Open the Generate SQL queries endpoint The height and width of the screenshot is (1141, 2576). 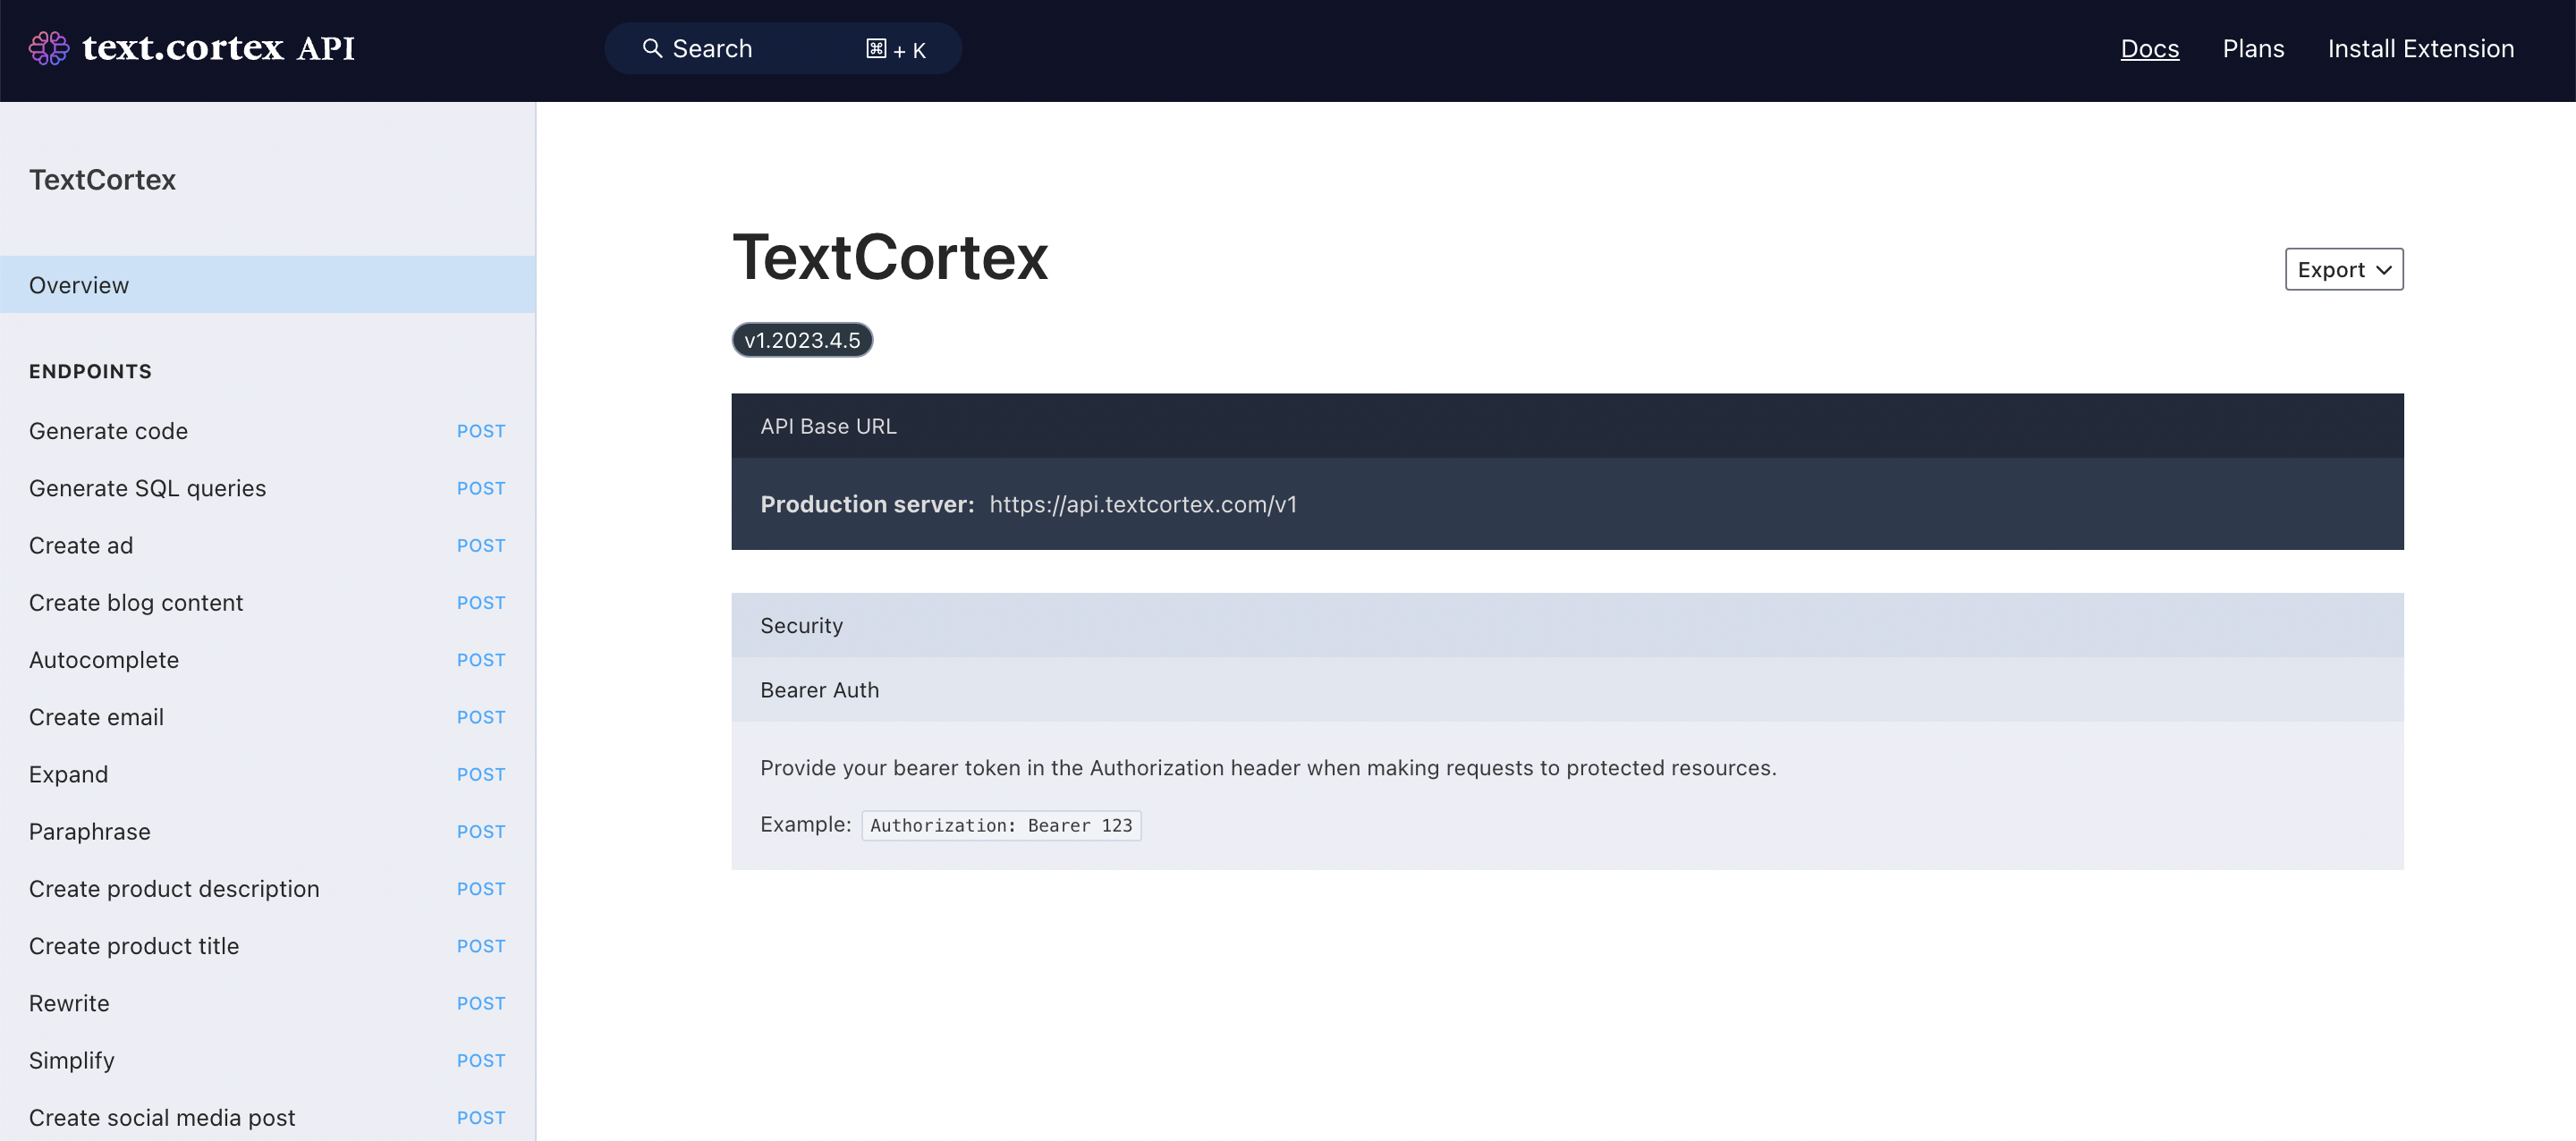pos(147,488)
